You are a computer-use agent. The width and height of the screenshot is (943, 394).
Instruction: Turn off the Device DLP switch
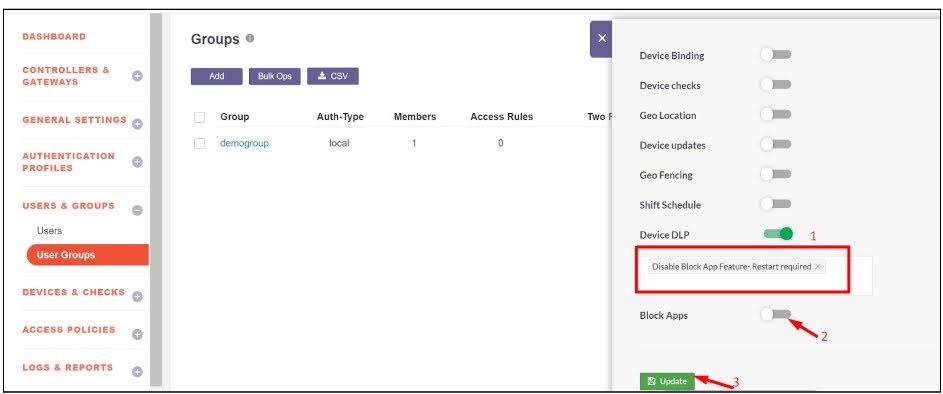[x=778, y=233]
